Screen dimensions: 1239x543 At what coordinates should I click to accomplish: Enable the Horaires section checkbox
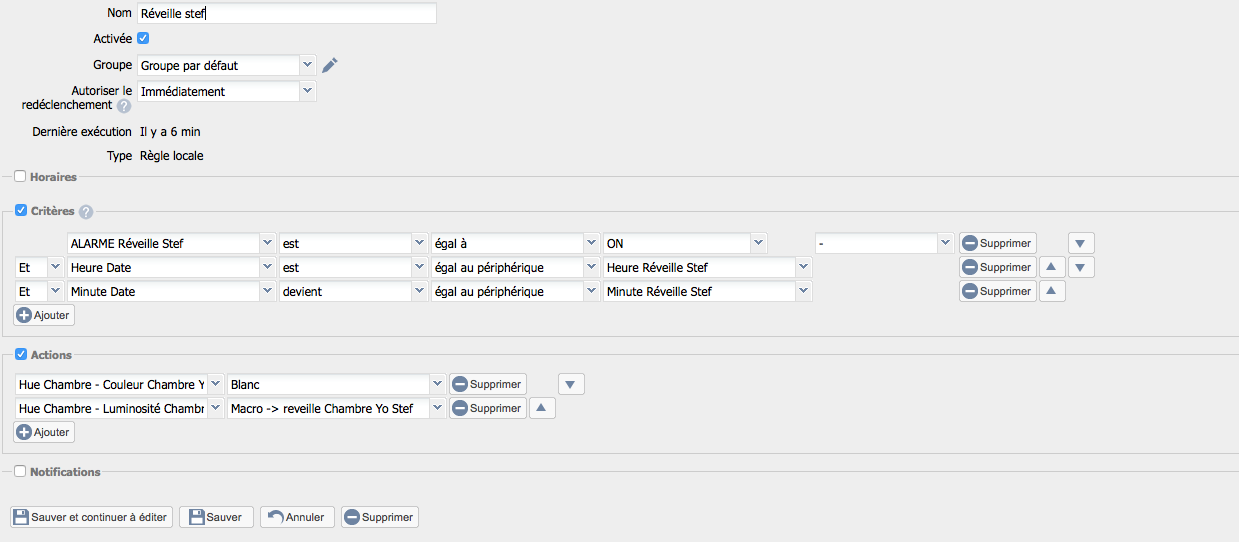coord(20,177)
